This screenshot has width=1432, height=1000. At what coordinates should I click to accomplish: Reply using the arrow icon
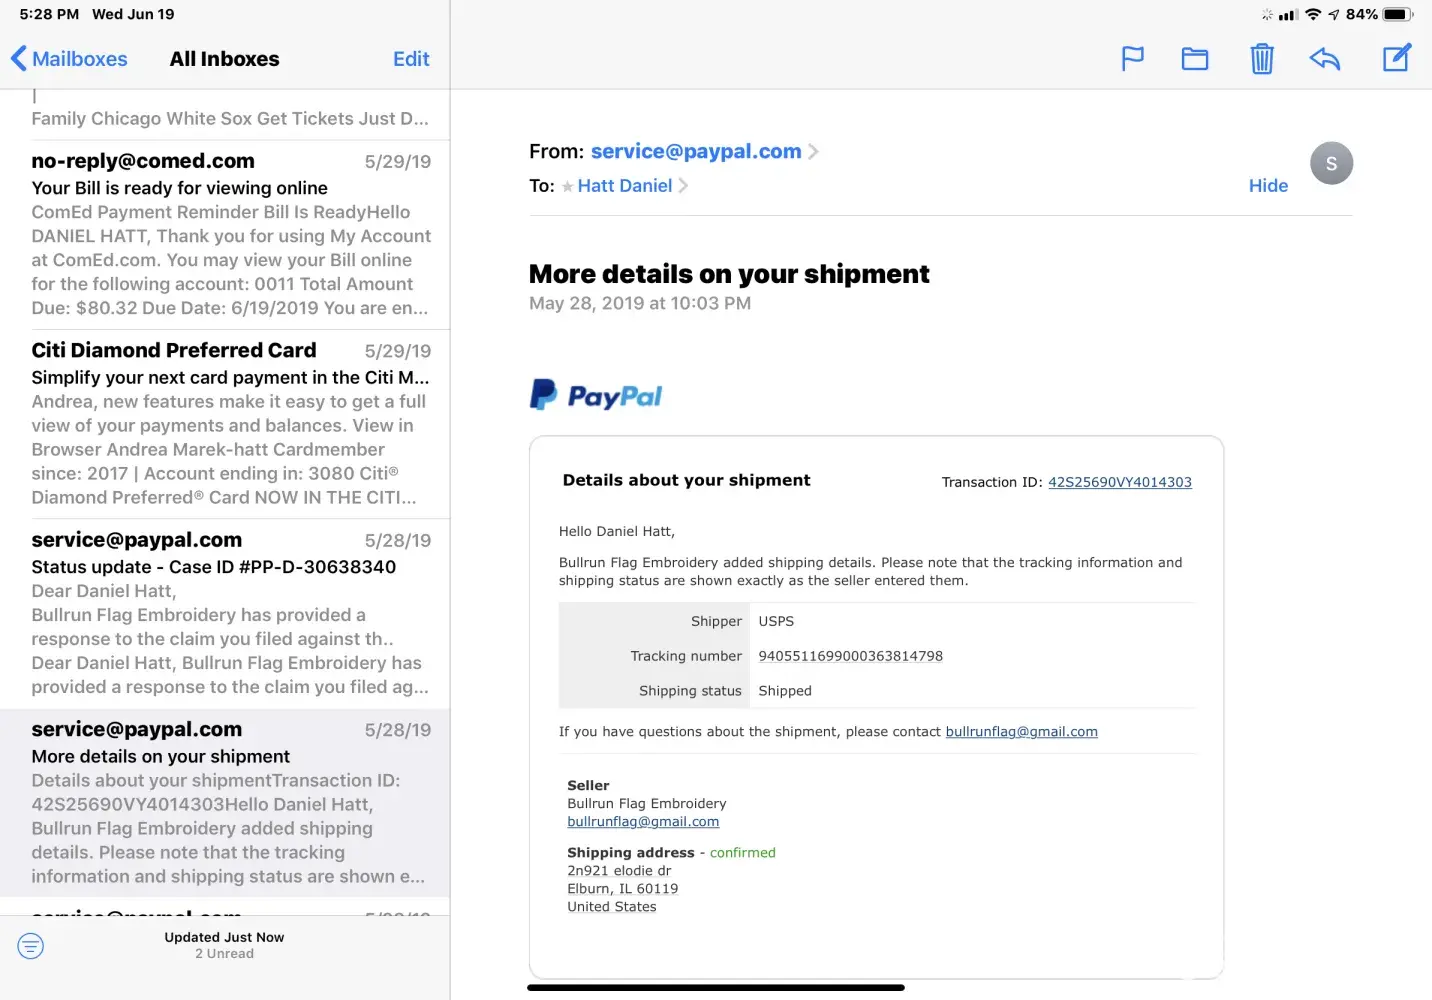pyautogui.click(x=1325, y=59)
